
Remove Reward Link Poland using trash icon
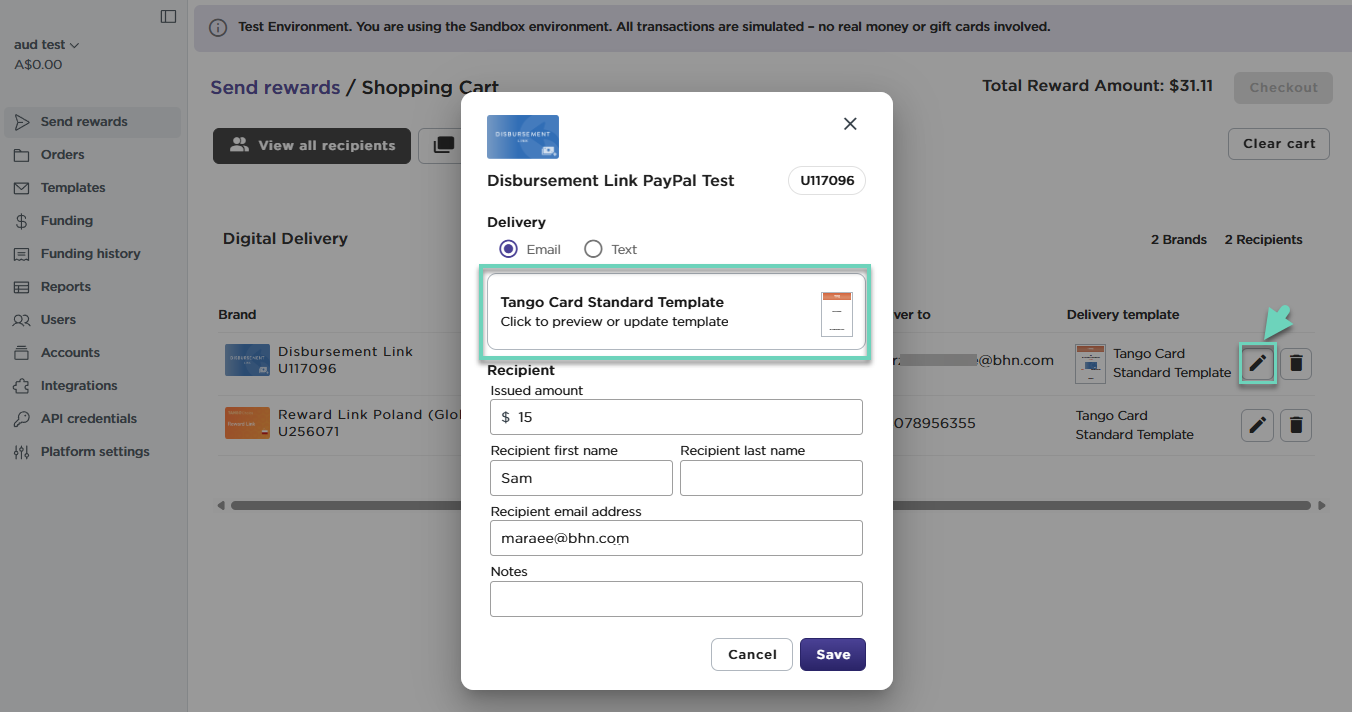tap(1296, 426)
